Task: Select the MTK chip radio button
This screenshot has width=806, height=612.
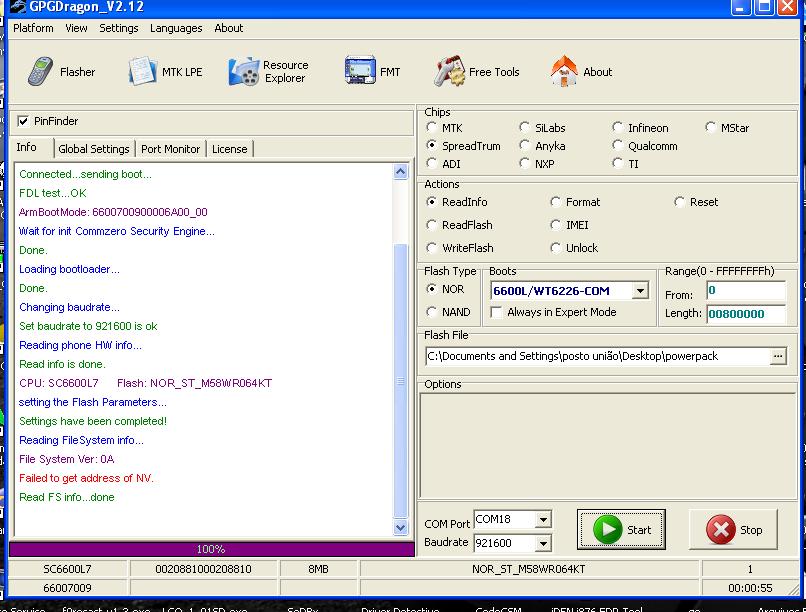Action: pyautogui.click(x=432, y=127)
